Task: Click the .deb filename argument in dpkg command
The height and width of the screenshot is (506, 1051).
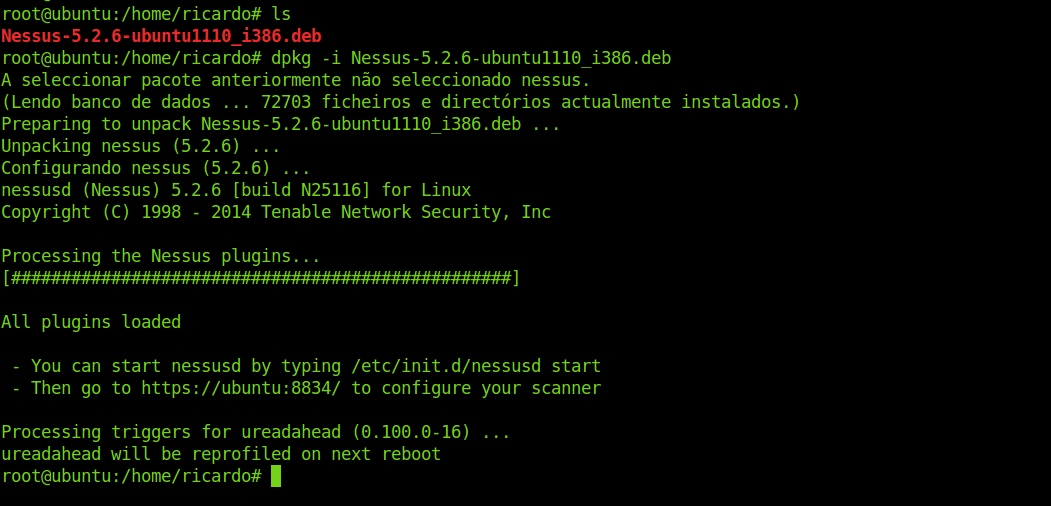Action: click(x=511, y=58)
